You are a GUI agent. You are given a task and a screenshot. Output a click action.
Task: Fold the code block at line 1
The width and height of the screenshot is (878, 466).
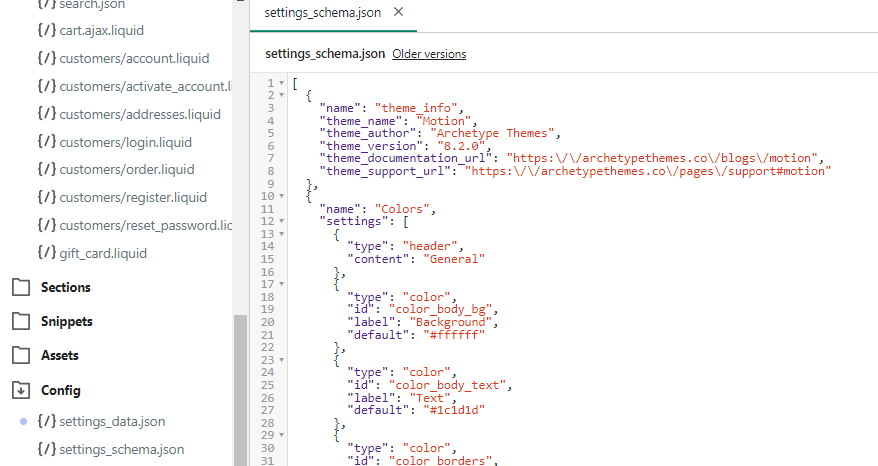[282, 83]
